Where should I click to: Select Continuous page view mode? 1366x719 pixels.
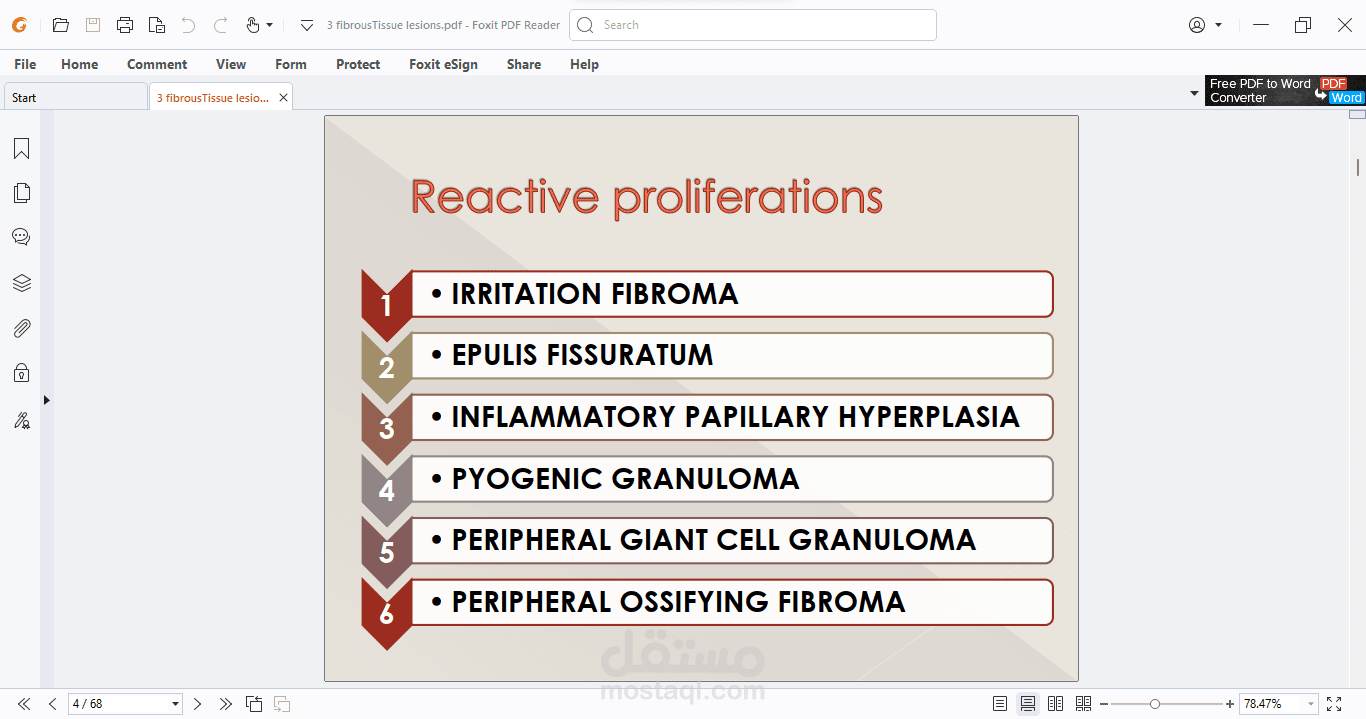coord(1027,704)
